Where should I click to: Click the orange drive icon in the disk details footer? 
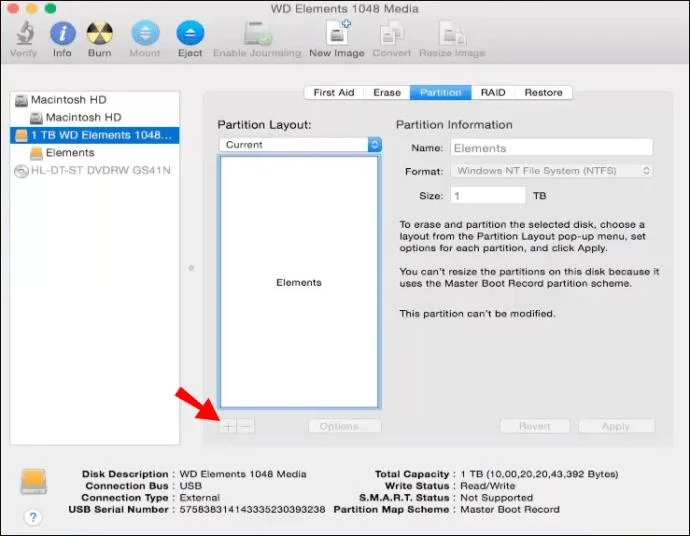tap(33, 481)
